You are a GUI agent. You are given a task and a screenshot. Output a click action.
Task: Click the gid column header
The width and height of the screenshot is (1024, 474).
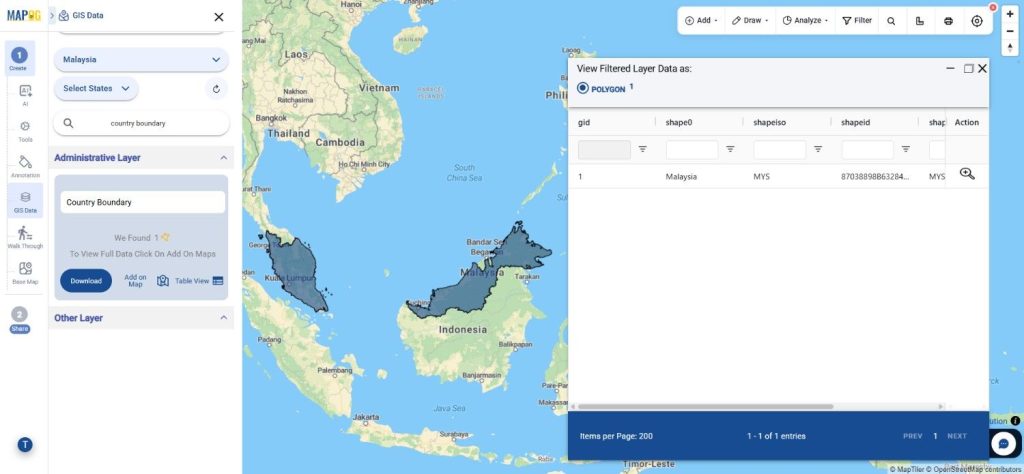(x=584, y=122)
